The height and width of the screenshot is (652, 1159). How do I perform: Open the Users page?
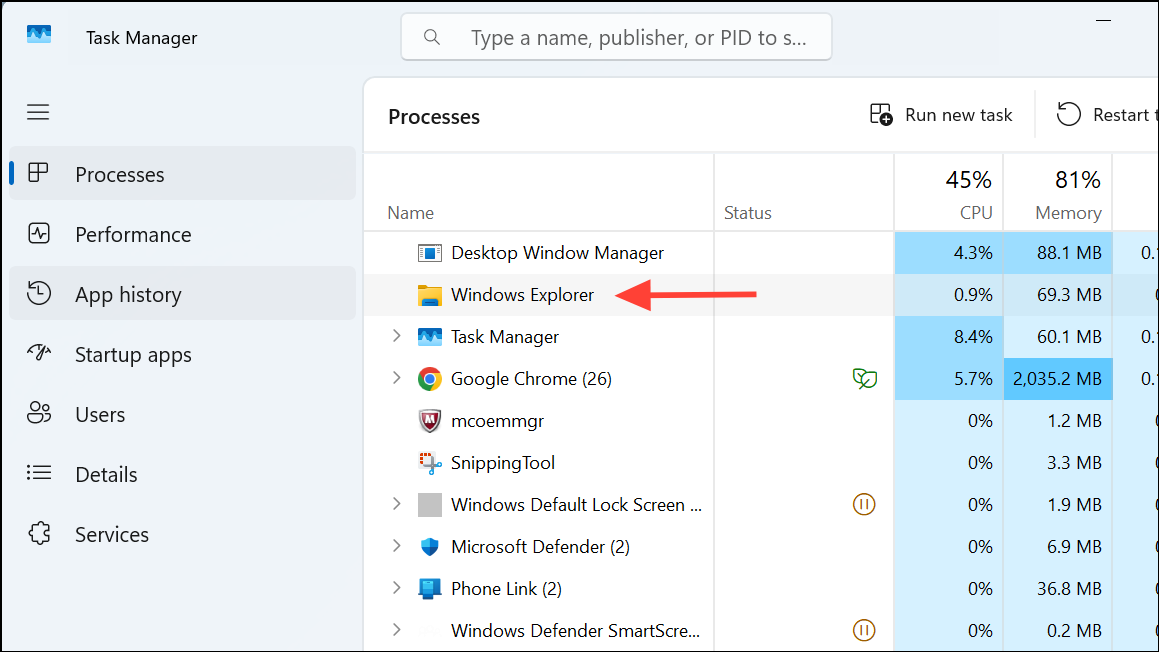pos(183,414)
